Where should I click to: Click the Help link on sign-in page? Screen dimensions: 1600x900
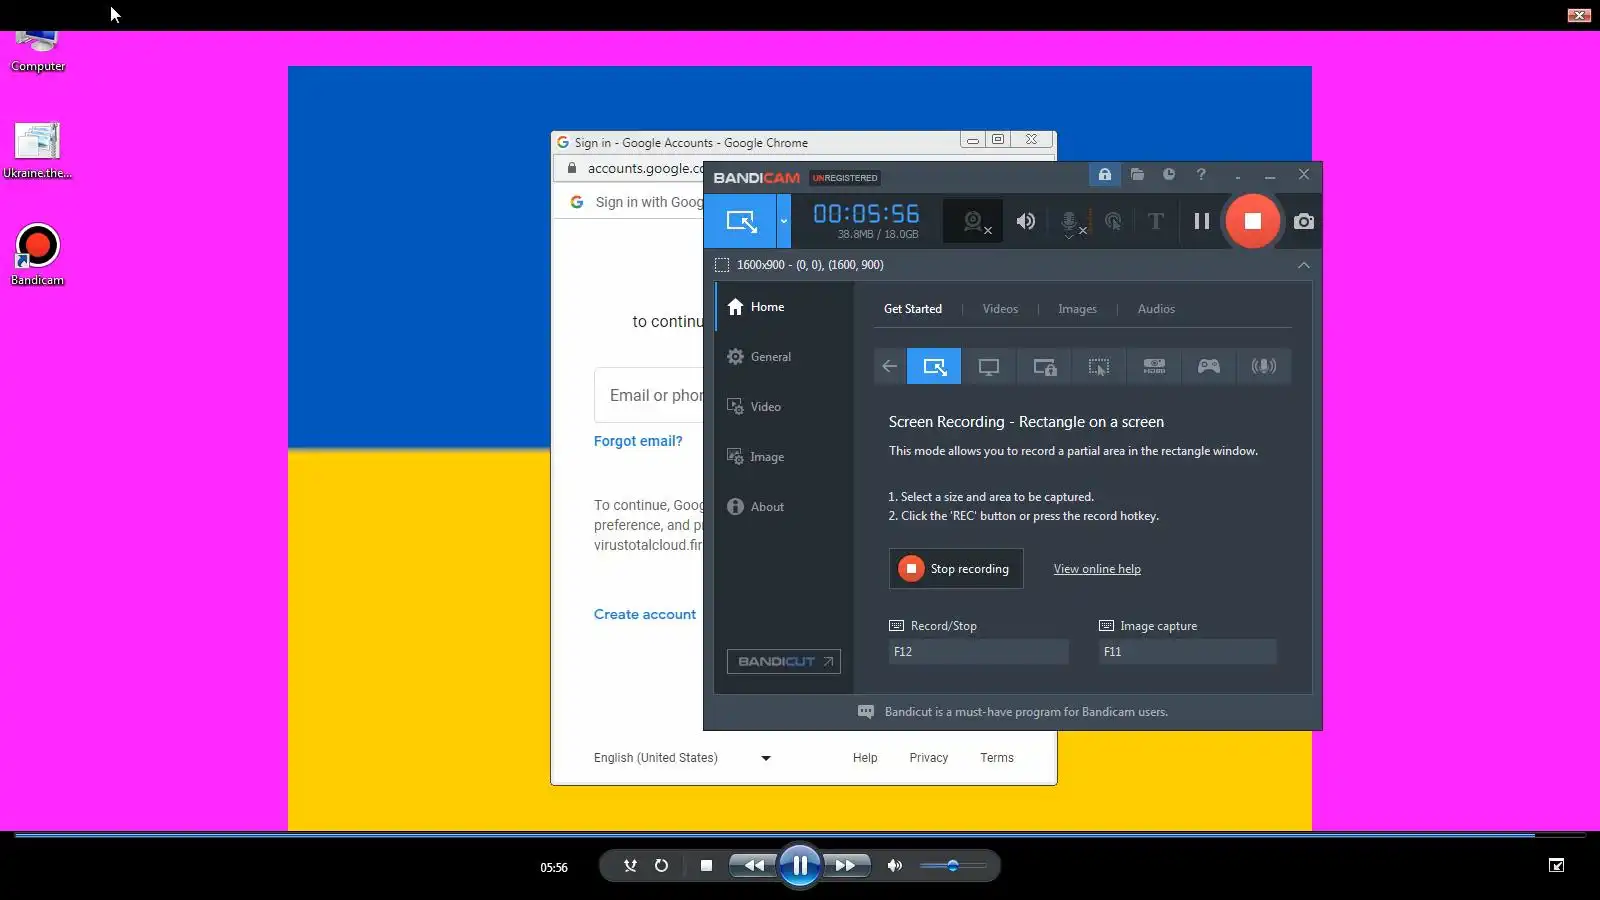(x=865, y=758)
